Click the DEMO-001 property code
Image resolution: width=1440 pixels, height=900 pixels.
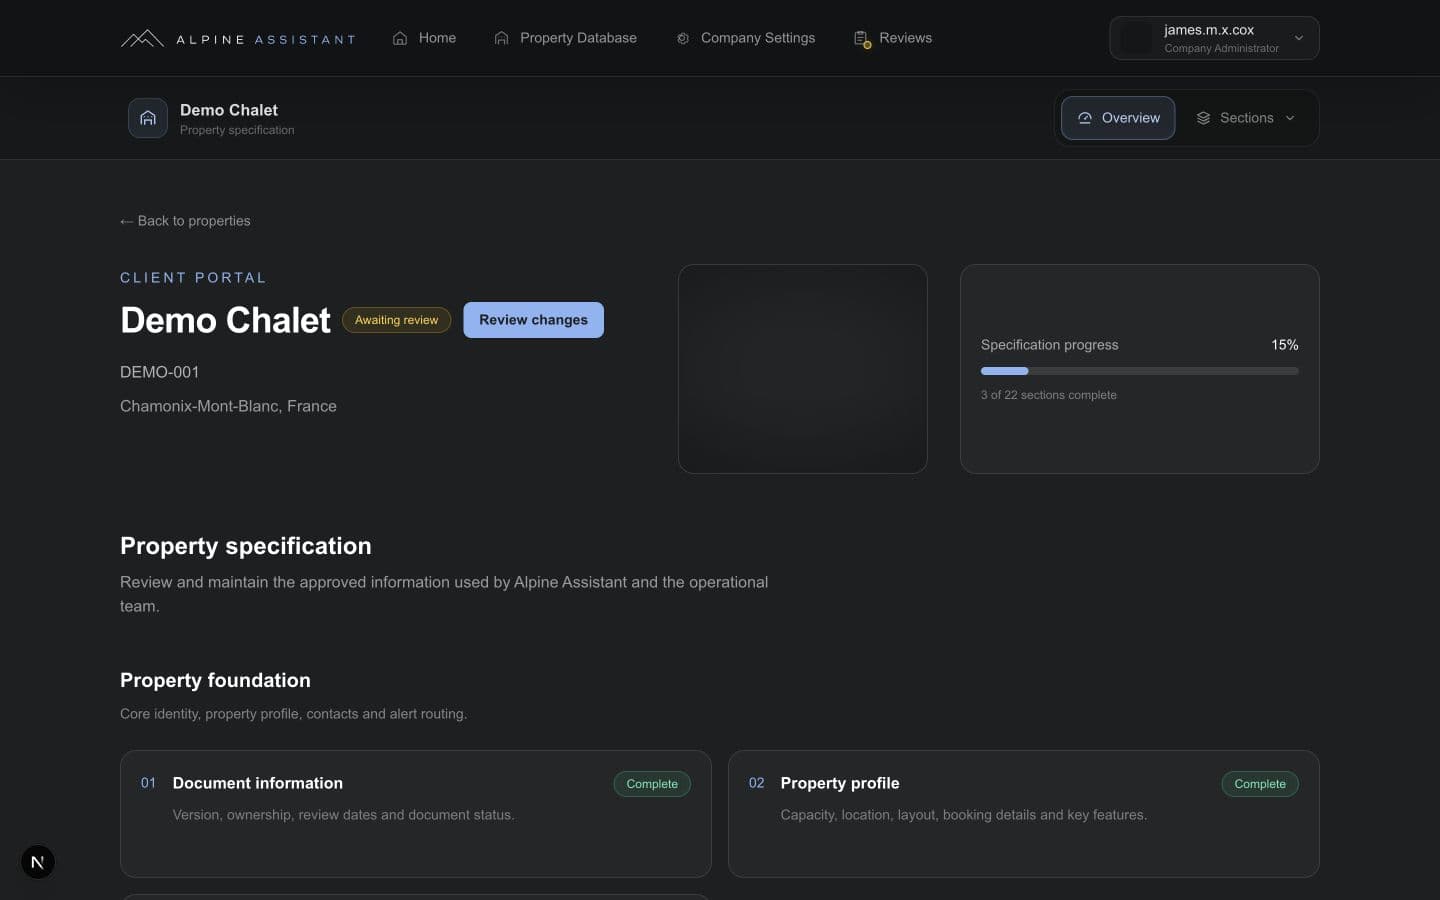[x=160, y=372]
